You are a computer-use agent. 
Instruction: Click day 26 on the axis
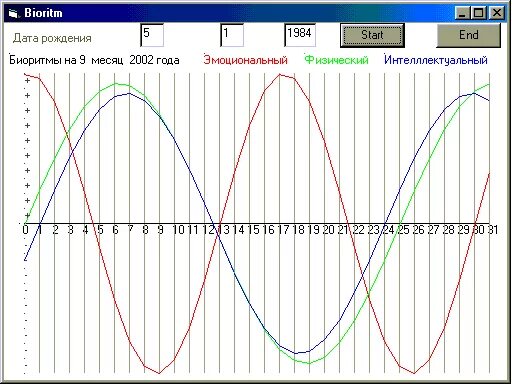(x=418, y=230)
